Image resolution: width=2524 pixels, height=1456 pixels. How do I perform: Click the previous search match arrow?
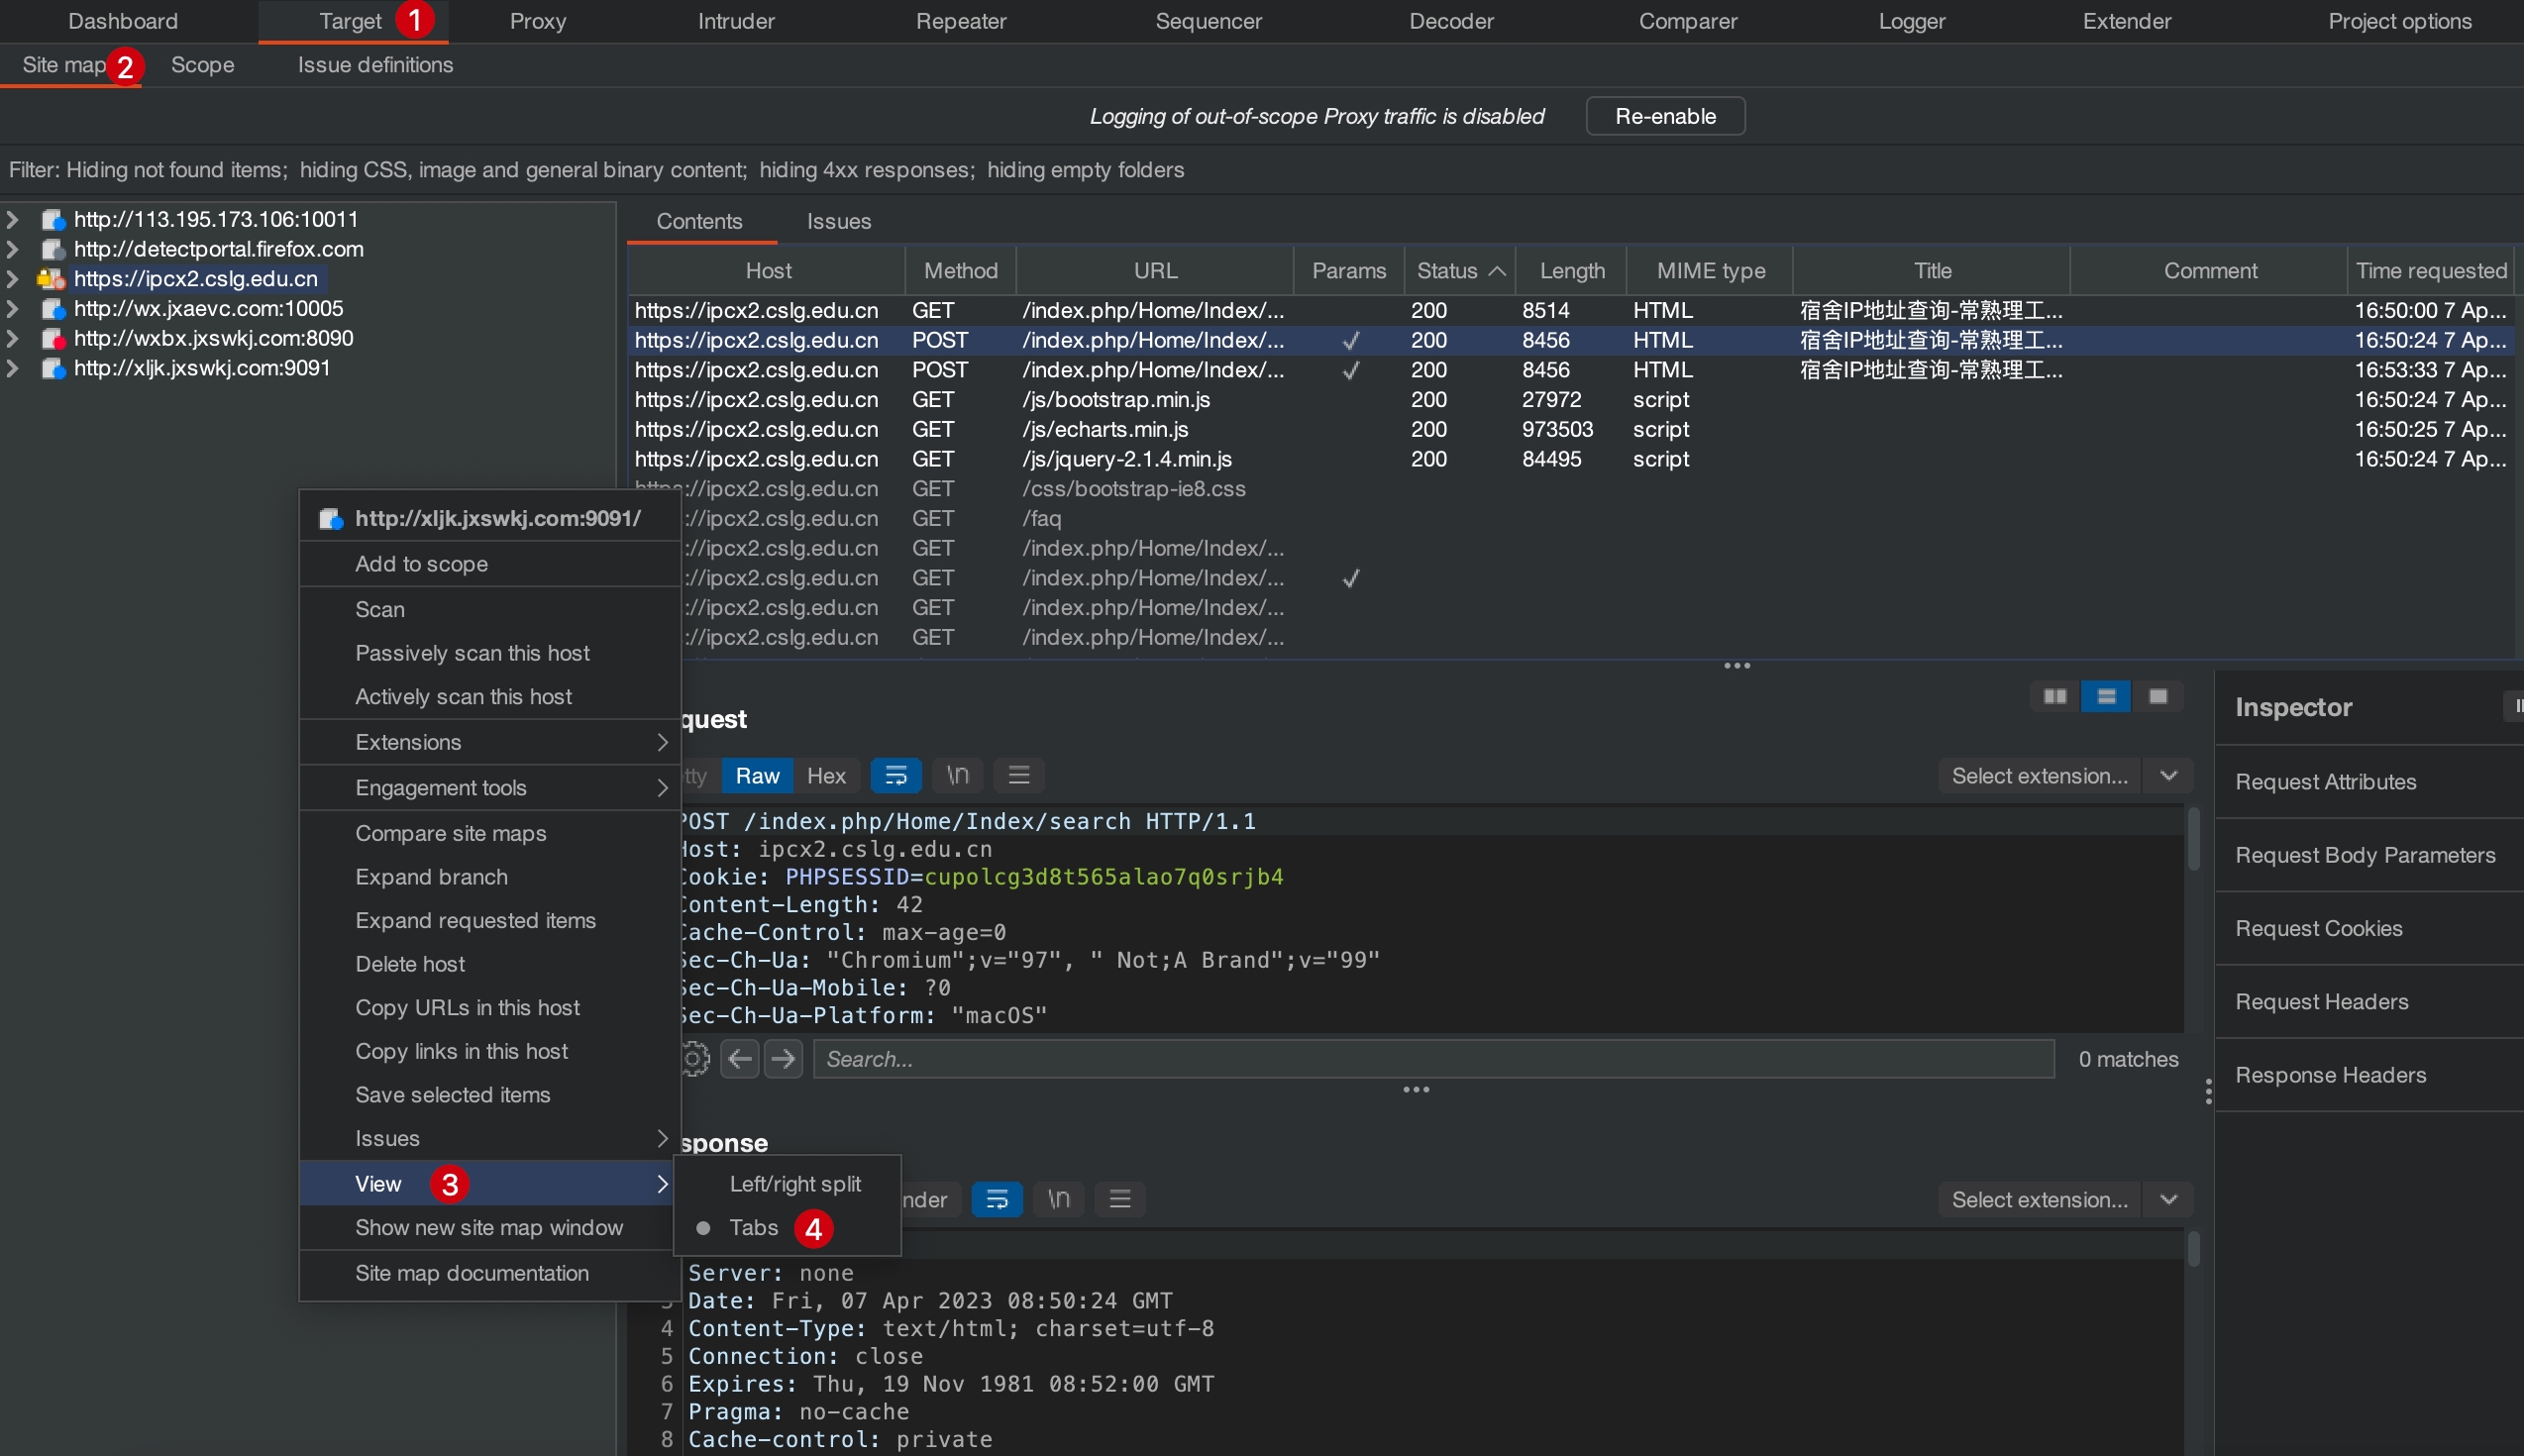(x=740, y=1059)
